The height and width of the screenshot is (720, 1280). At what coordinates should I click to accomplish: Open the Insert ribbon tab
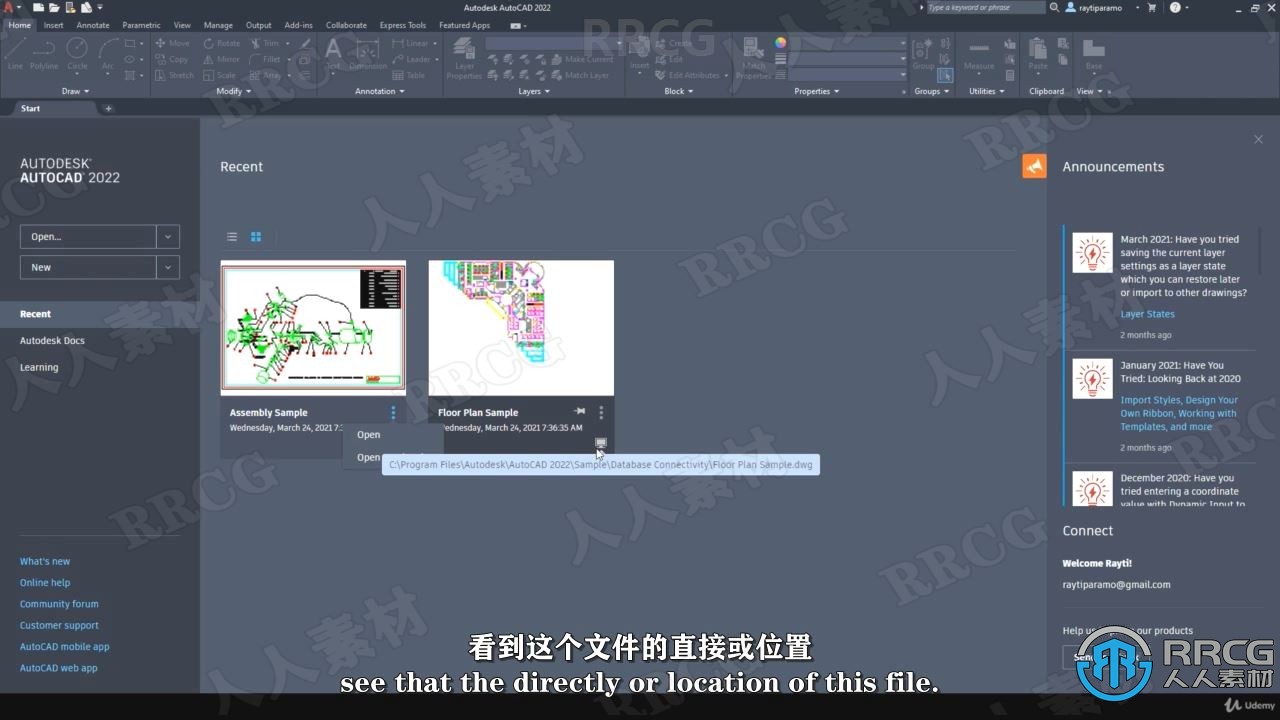tap(53, 25)
